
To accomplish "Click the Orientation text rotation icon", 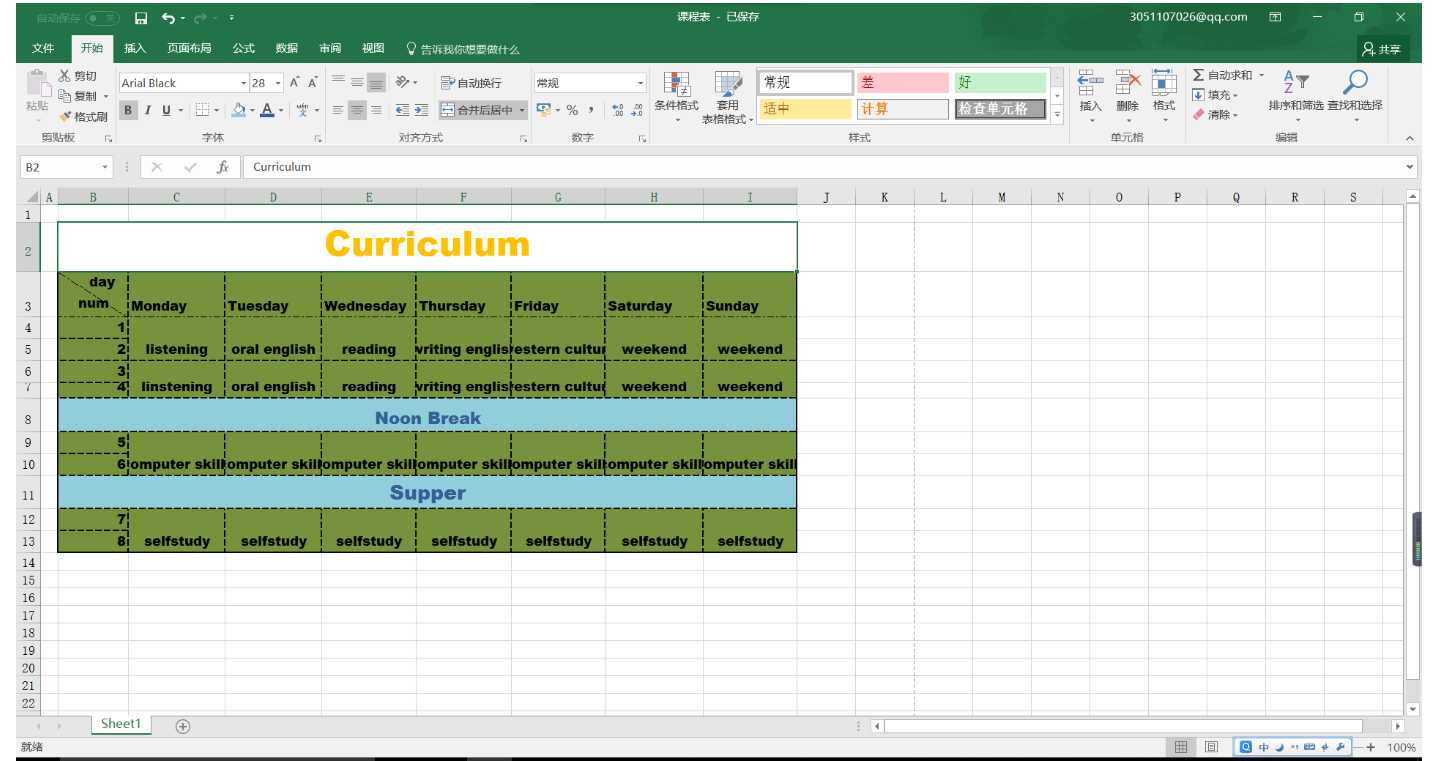I will (x=402, y=82).
